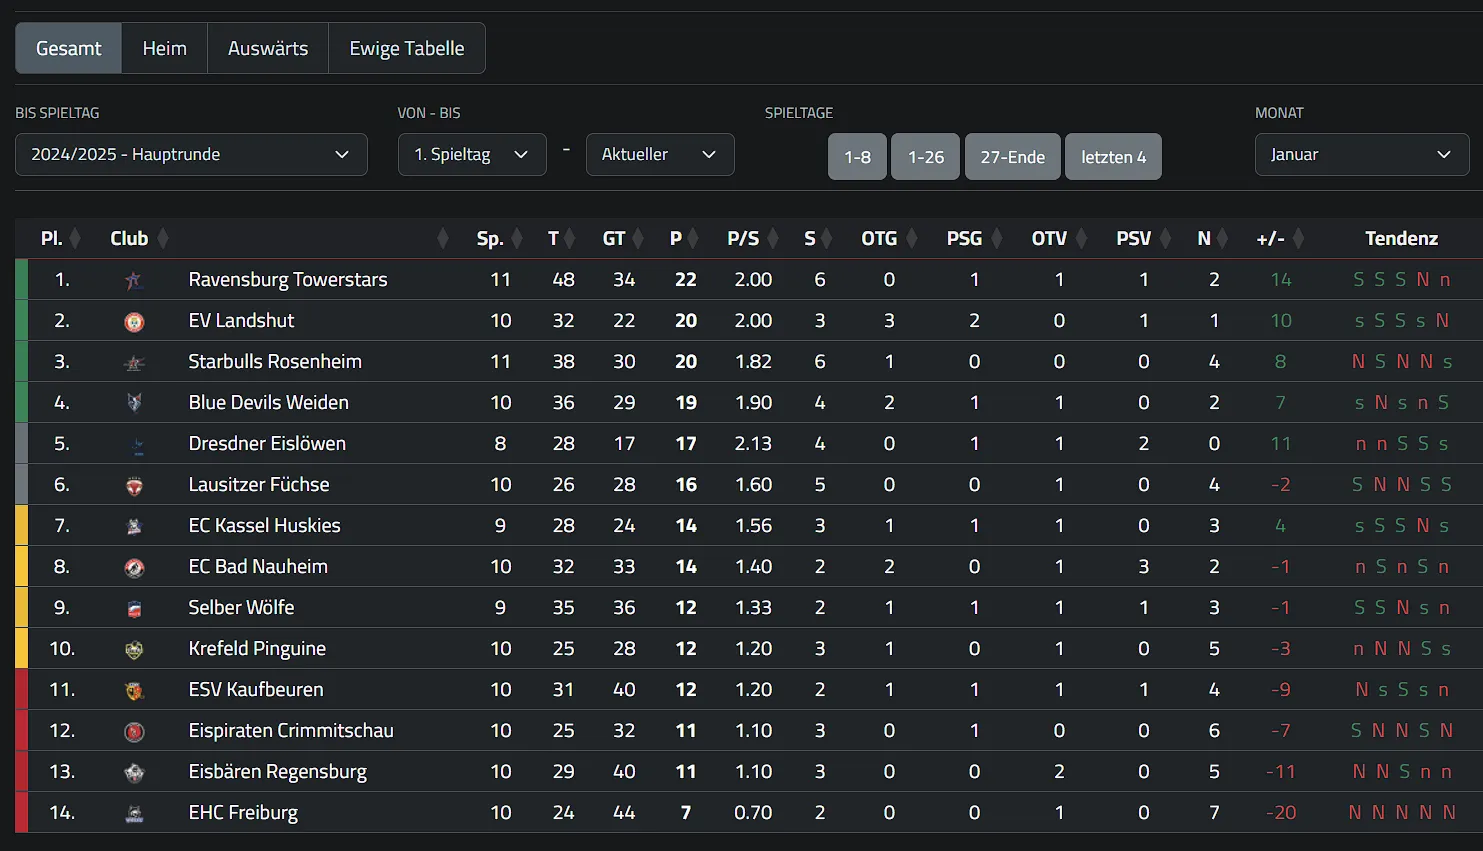
Task: Sort by the OTV column header
Action: pyautogui.click(x=1049, y=239)
